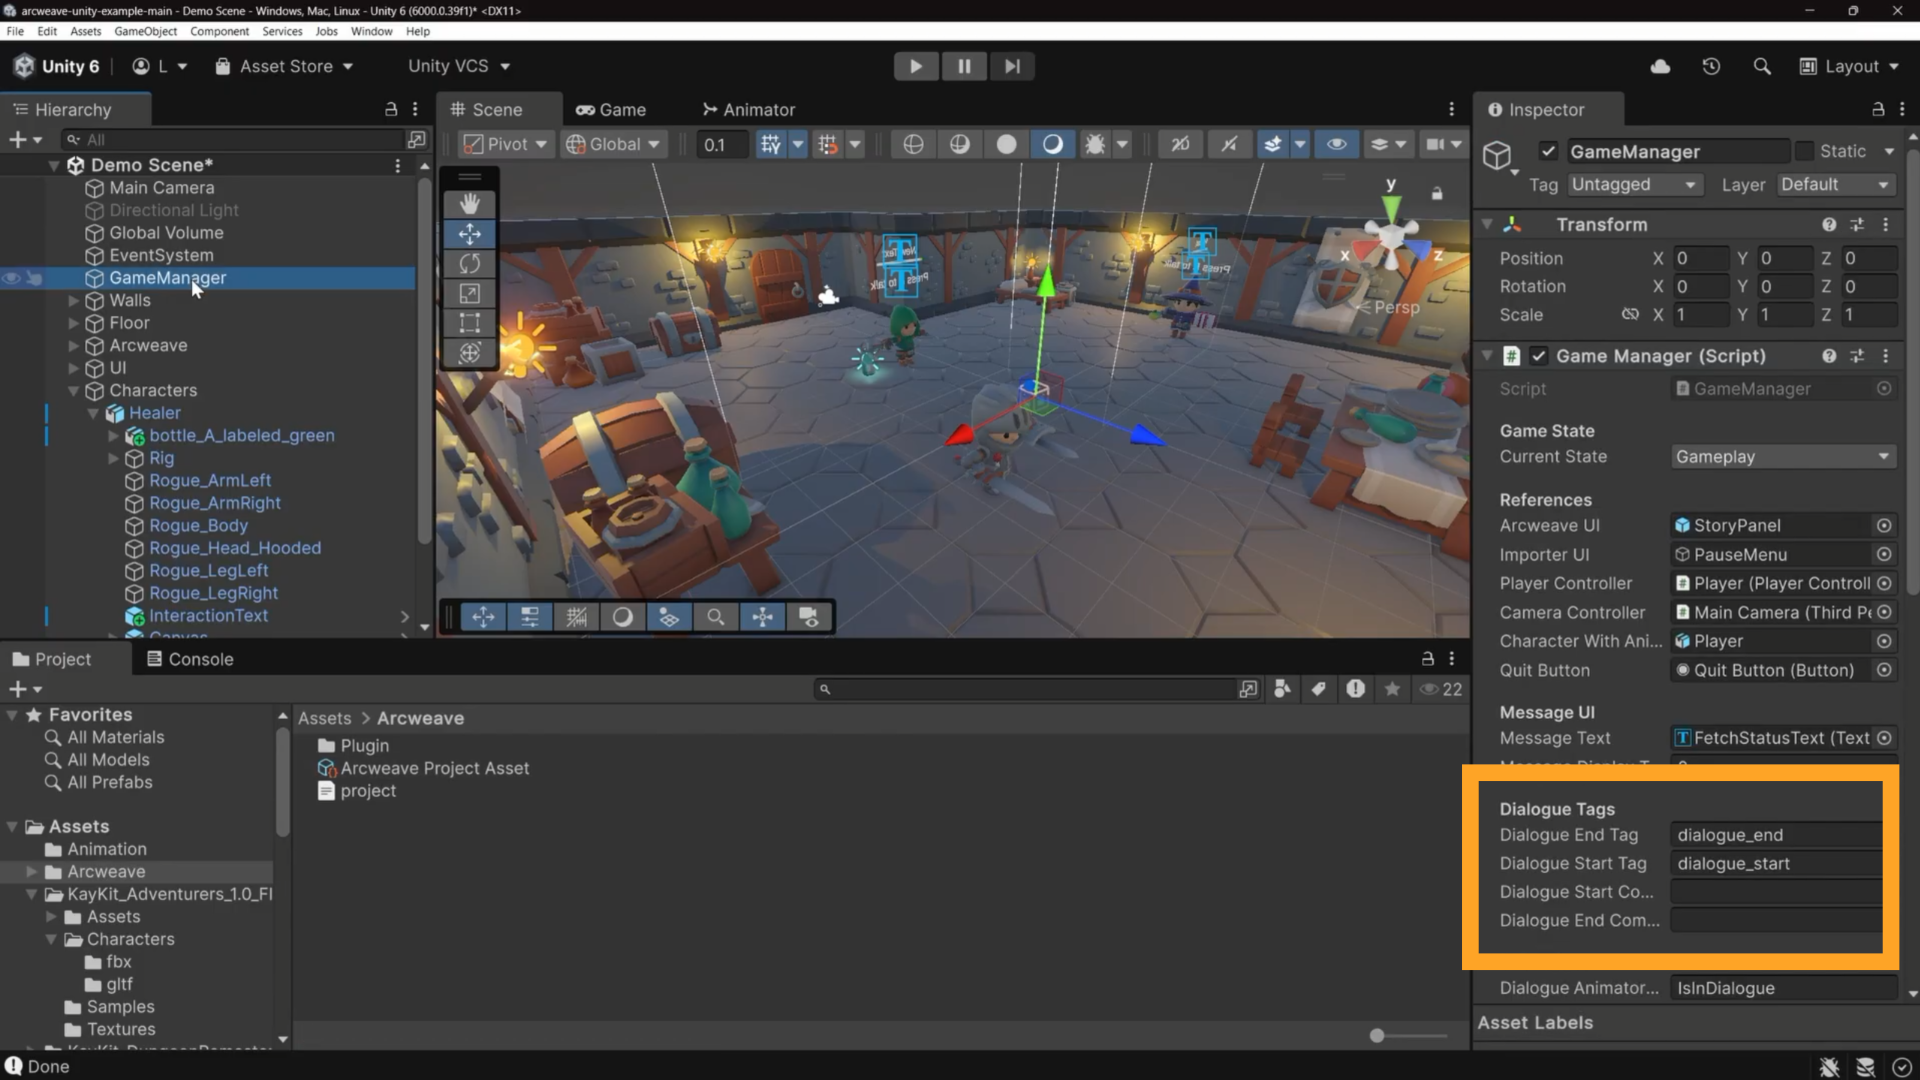Open Game Manager script help icon
The image size is (1920, 1080).
click(x=1829, y=356)
